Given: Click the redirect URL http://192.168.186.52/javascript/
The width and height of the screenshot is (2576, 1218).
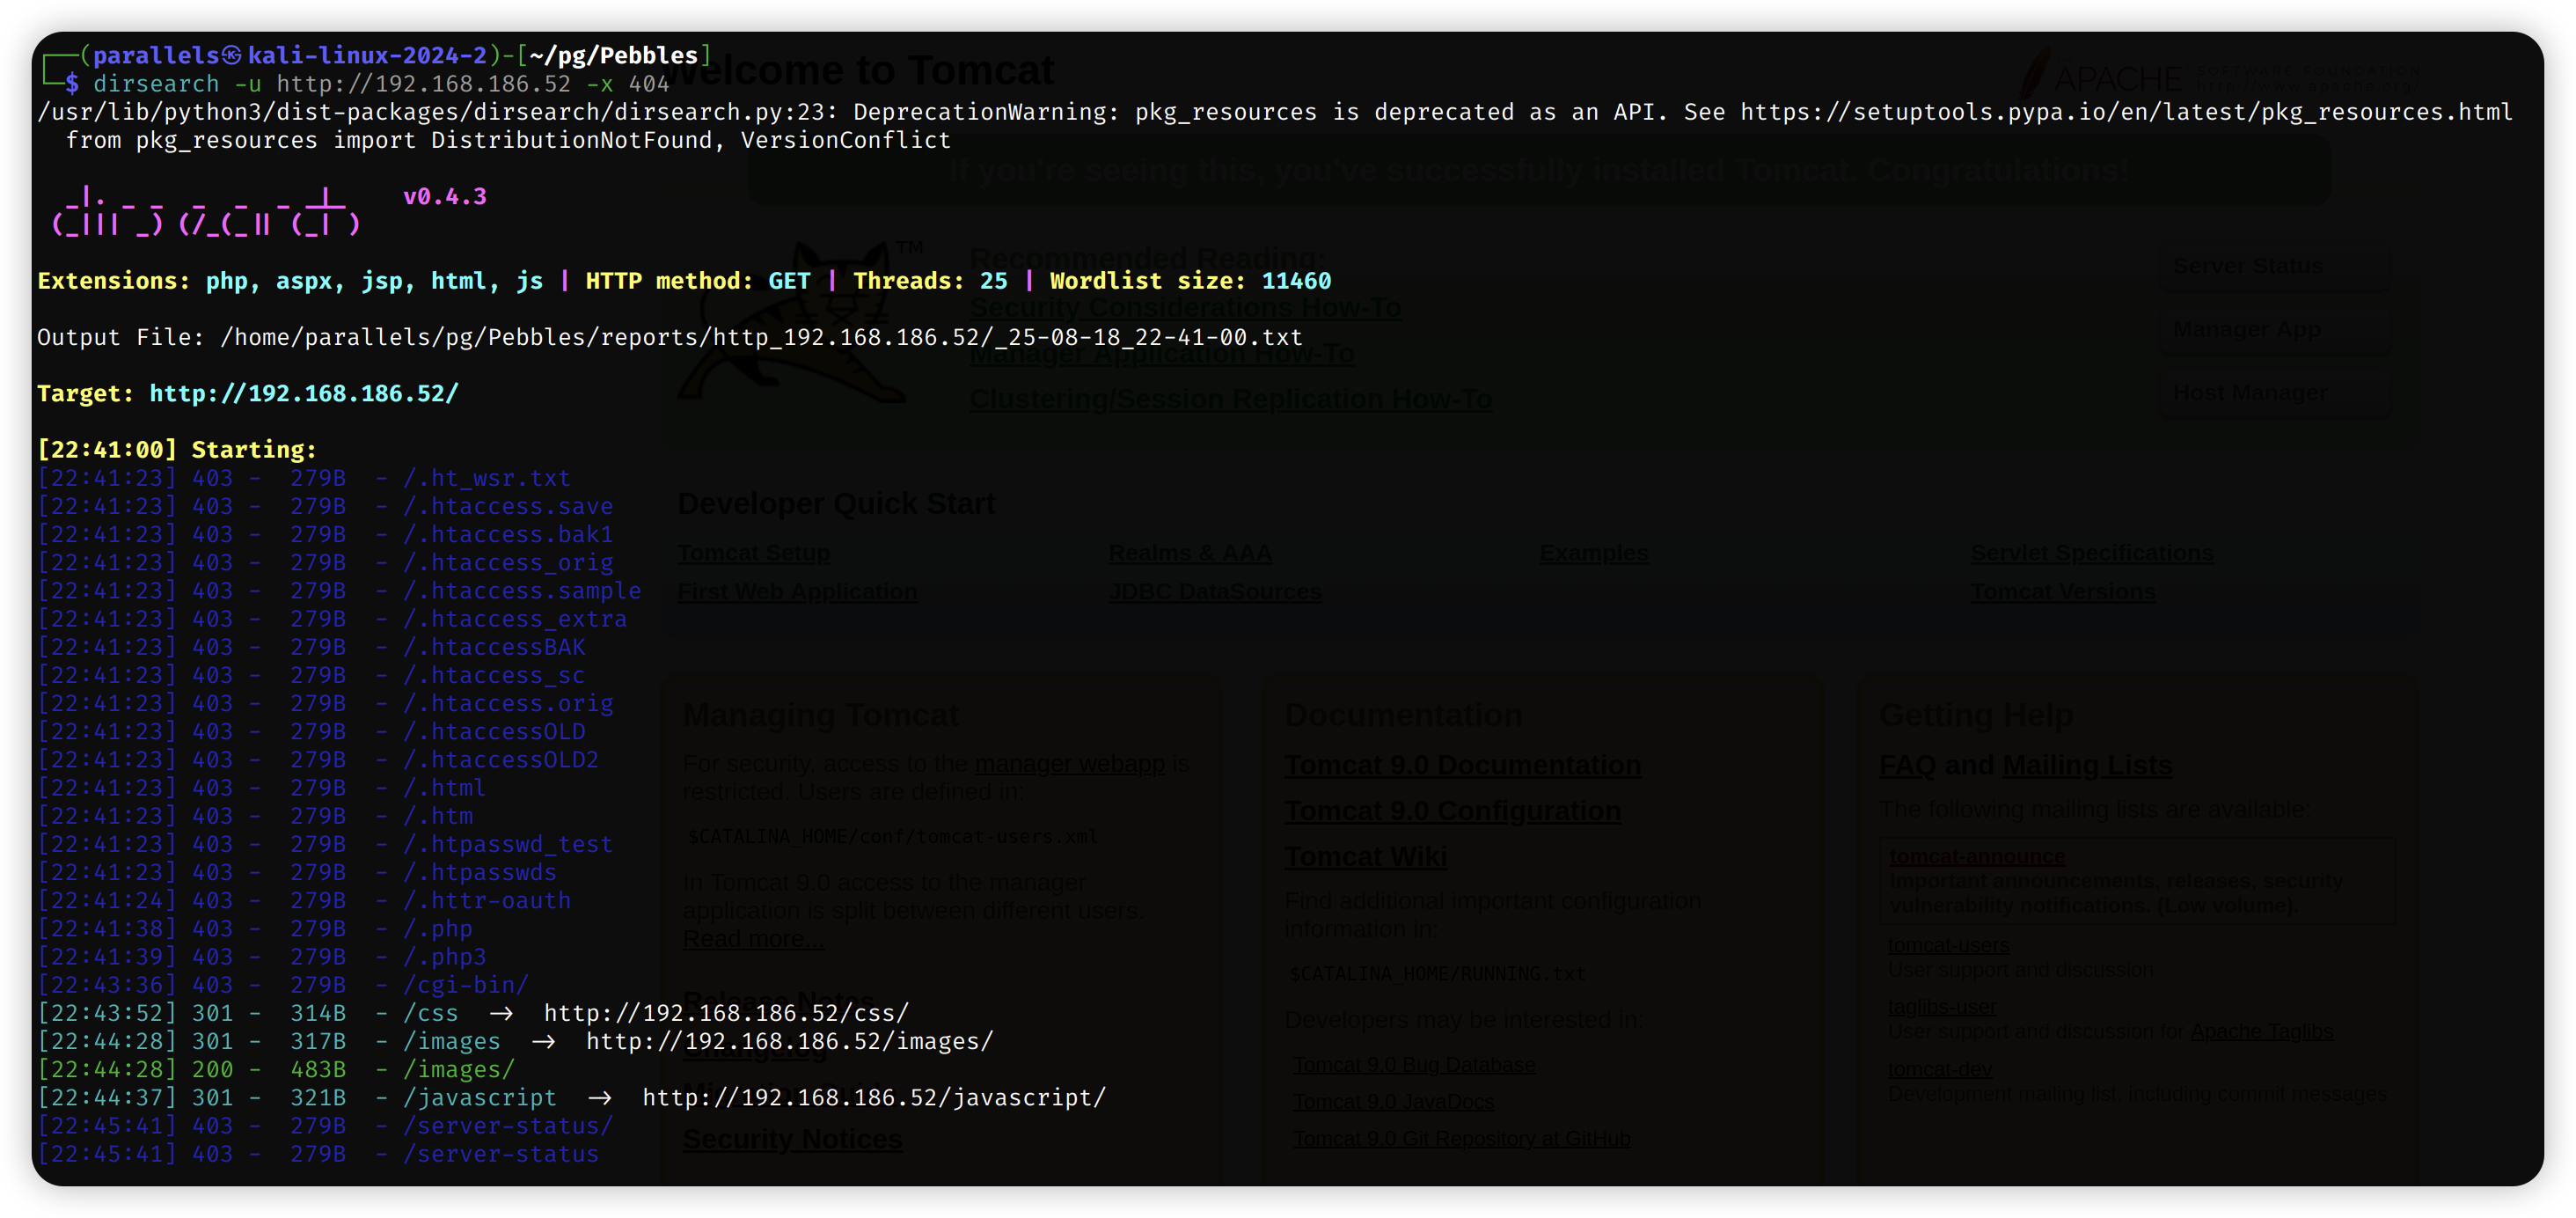Looking at the screenshot, I should click(874, 1097).
